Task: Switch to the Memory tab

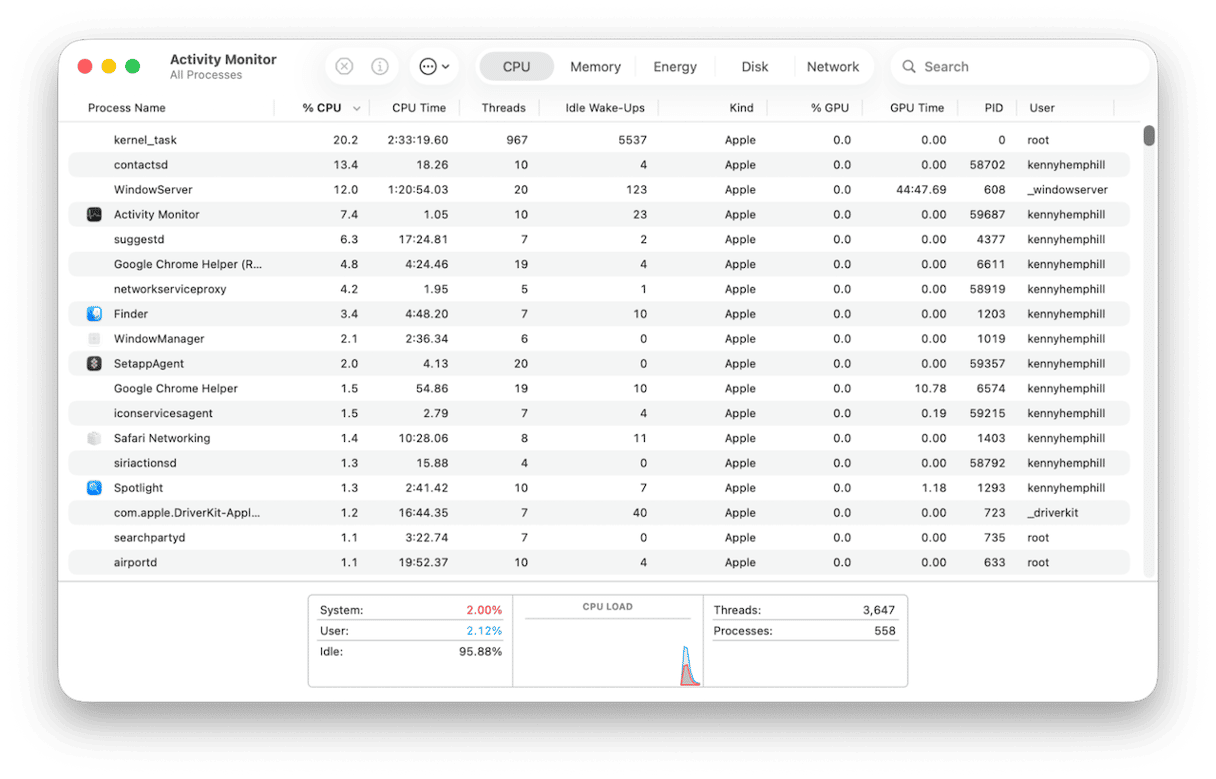Action: point(595,67)
